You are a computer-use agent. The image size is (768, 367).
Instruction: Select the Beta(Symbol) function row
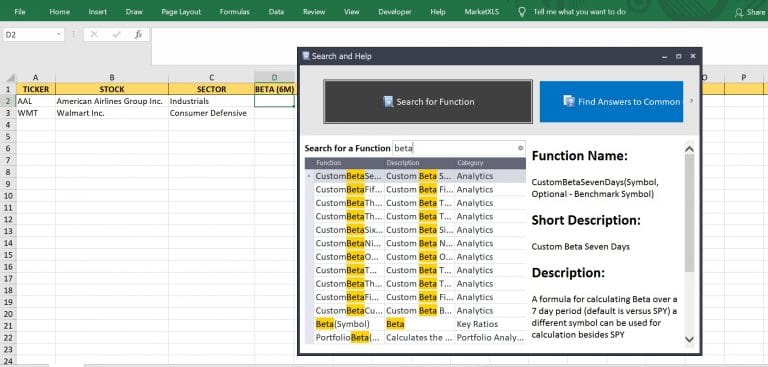tap(415, 324)
